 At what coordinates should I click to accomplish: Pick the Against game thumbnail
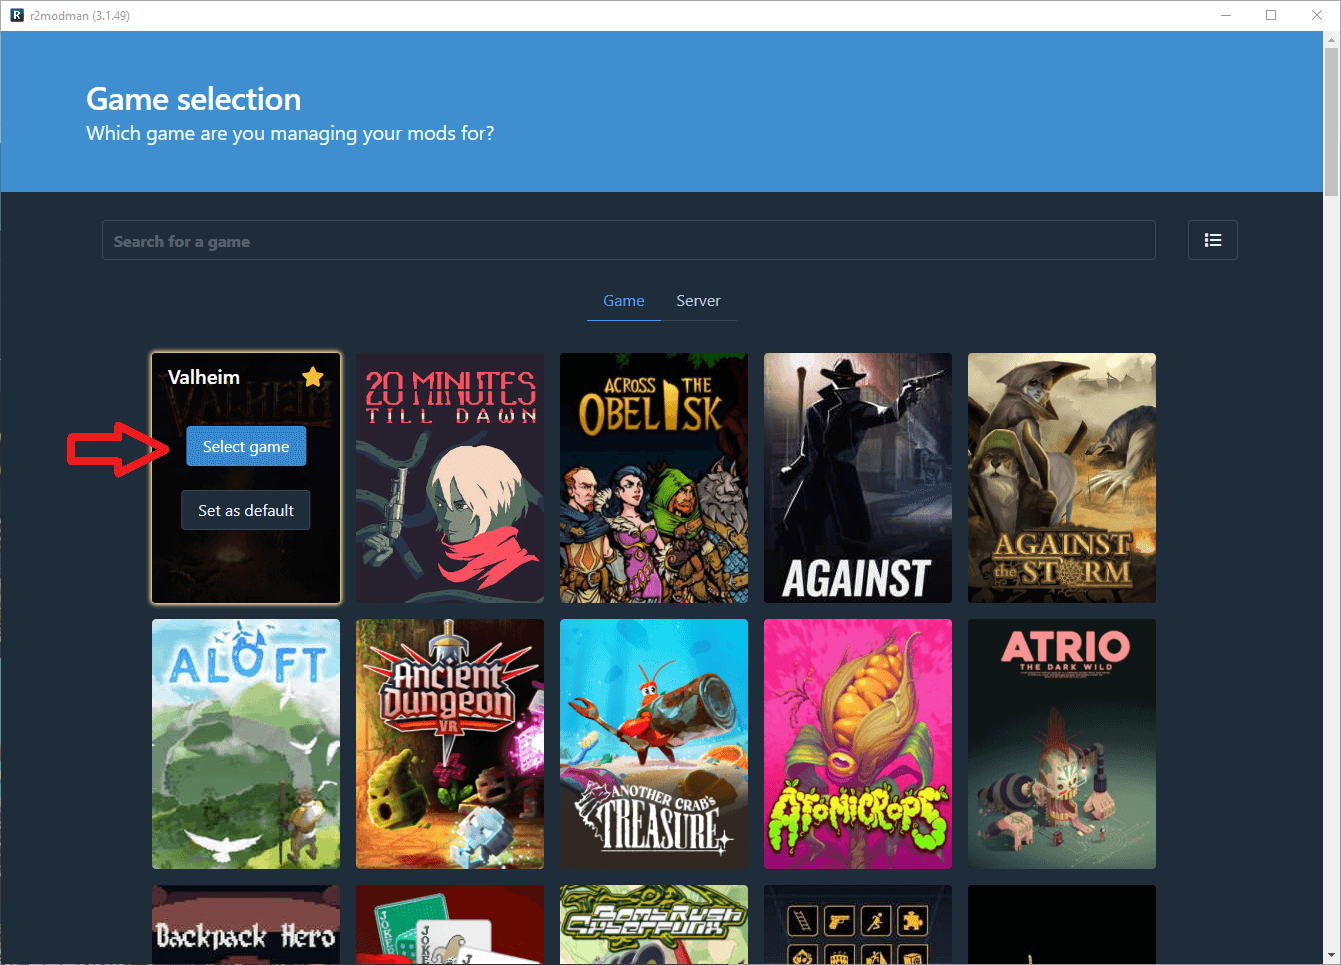point(858,478)
